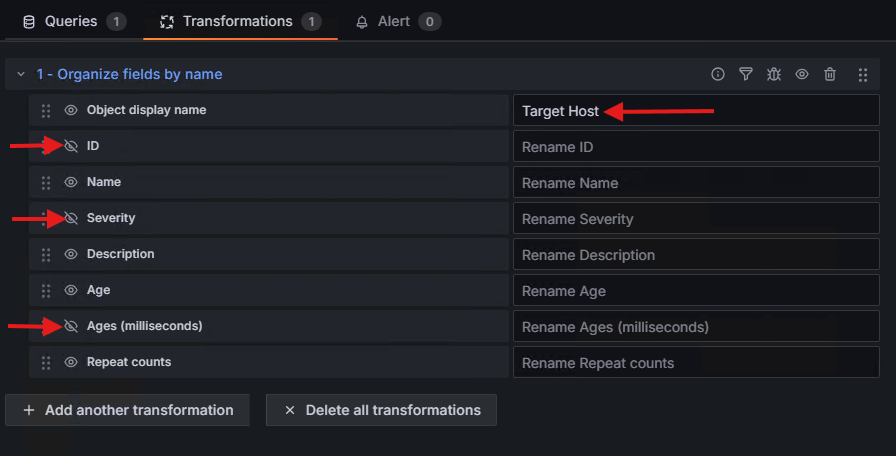The height and width of the screenshot is (456, 896).
Task: Click Delete all transformations button
Action: (381, 410)
